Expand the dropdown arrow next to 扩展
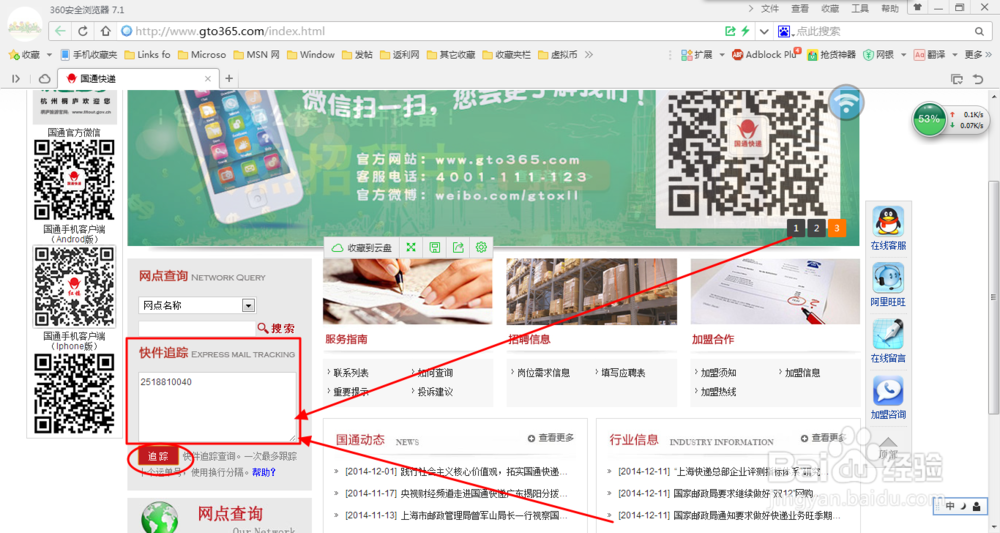 click(x=722, y=55)
